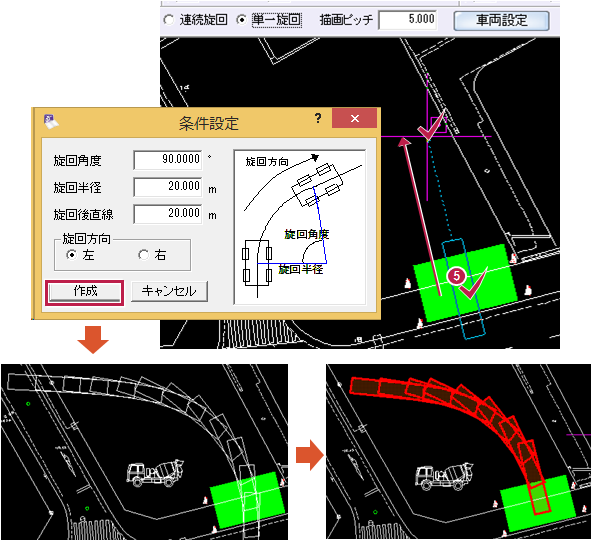
Task: Click the 車両設定 button
Action: click(x=501, y=20)
